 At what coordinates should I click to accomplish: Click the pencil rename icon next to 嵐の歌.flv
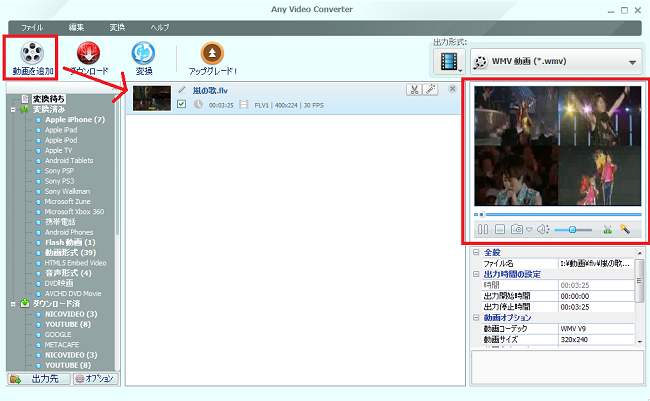click(x=182, y=90)
